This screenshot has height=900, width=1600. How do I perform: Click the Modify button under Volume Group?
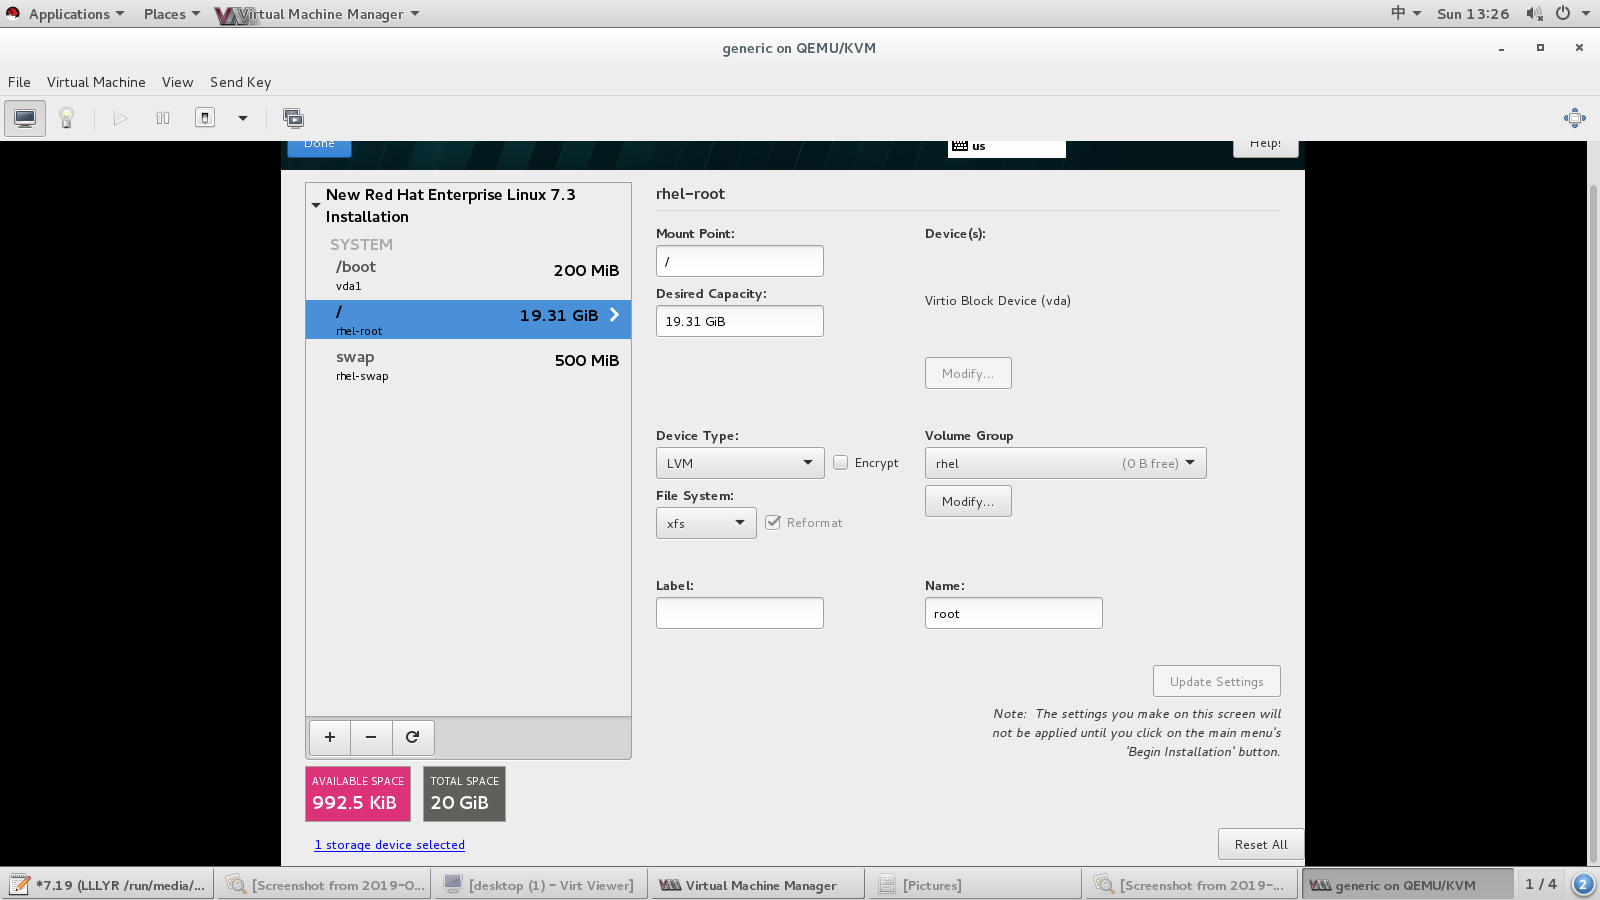tap(968, 501)
